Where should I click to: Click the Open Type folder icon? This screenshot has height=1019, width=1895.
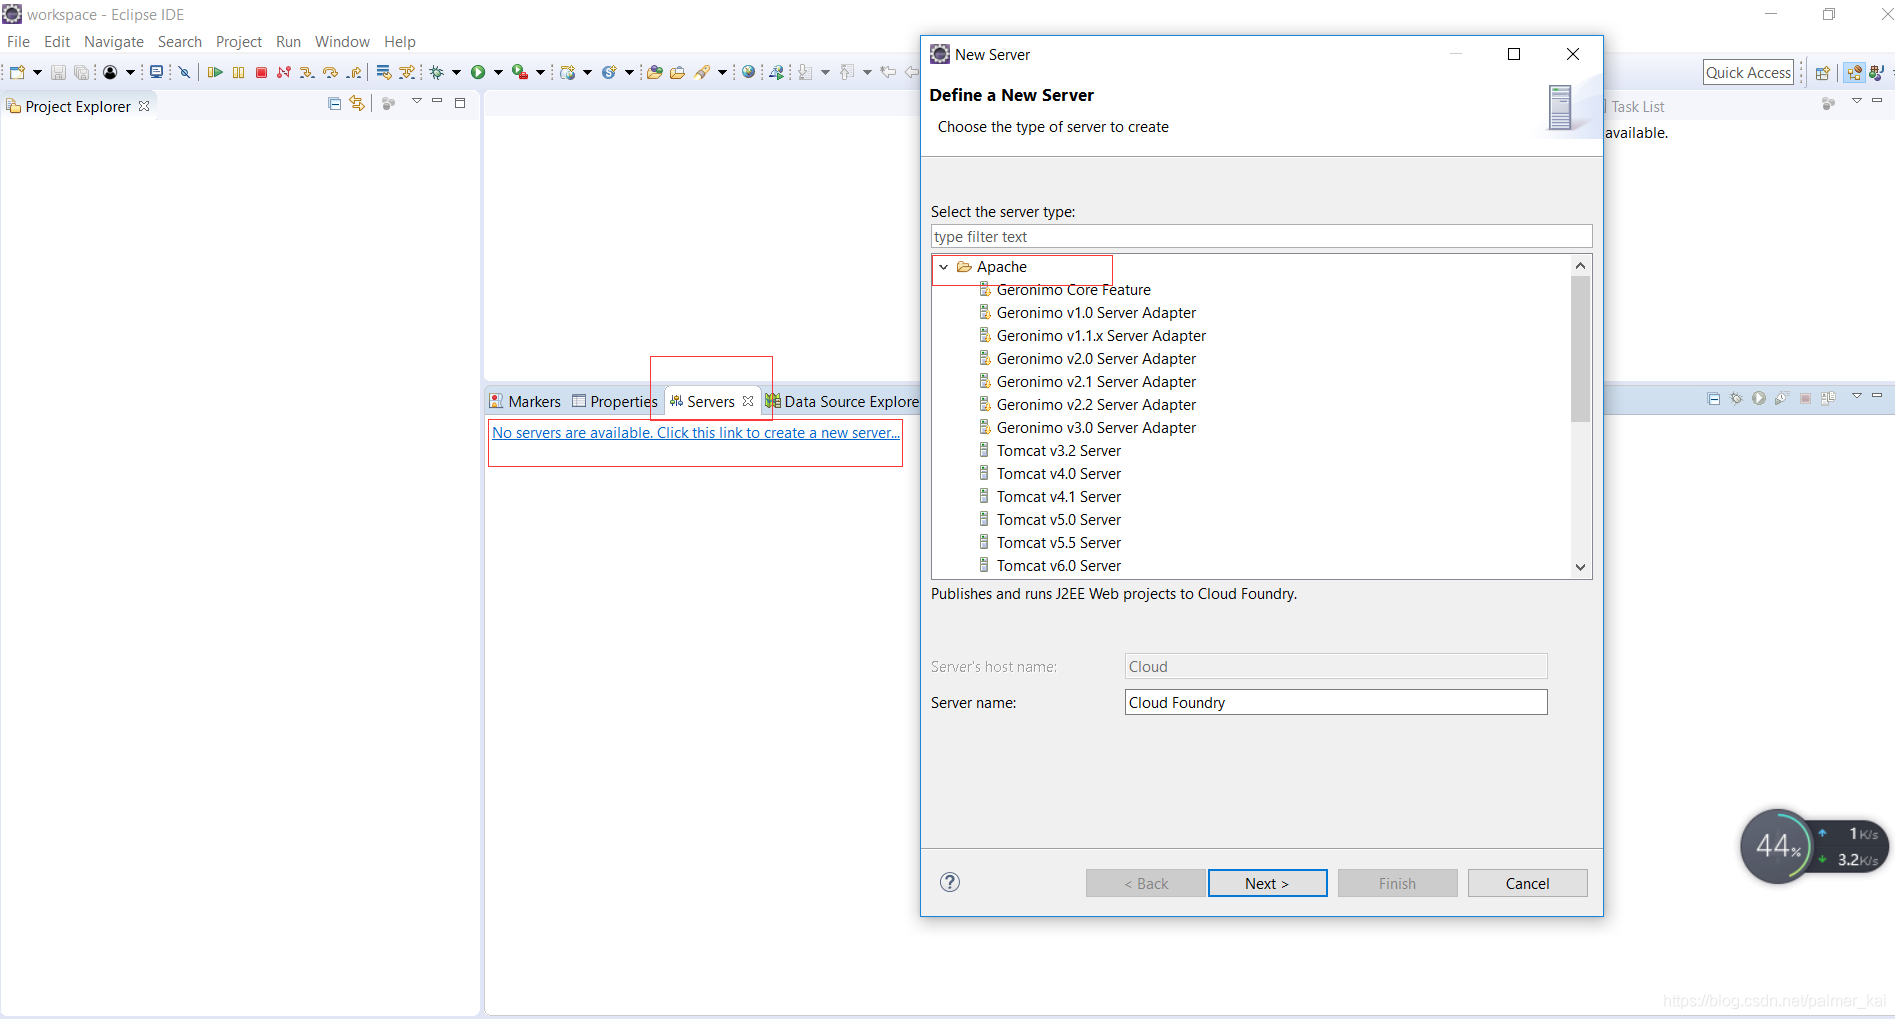654,72
